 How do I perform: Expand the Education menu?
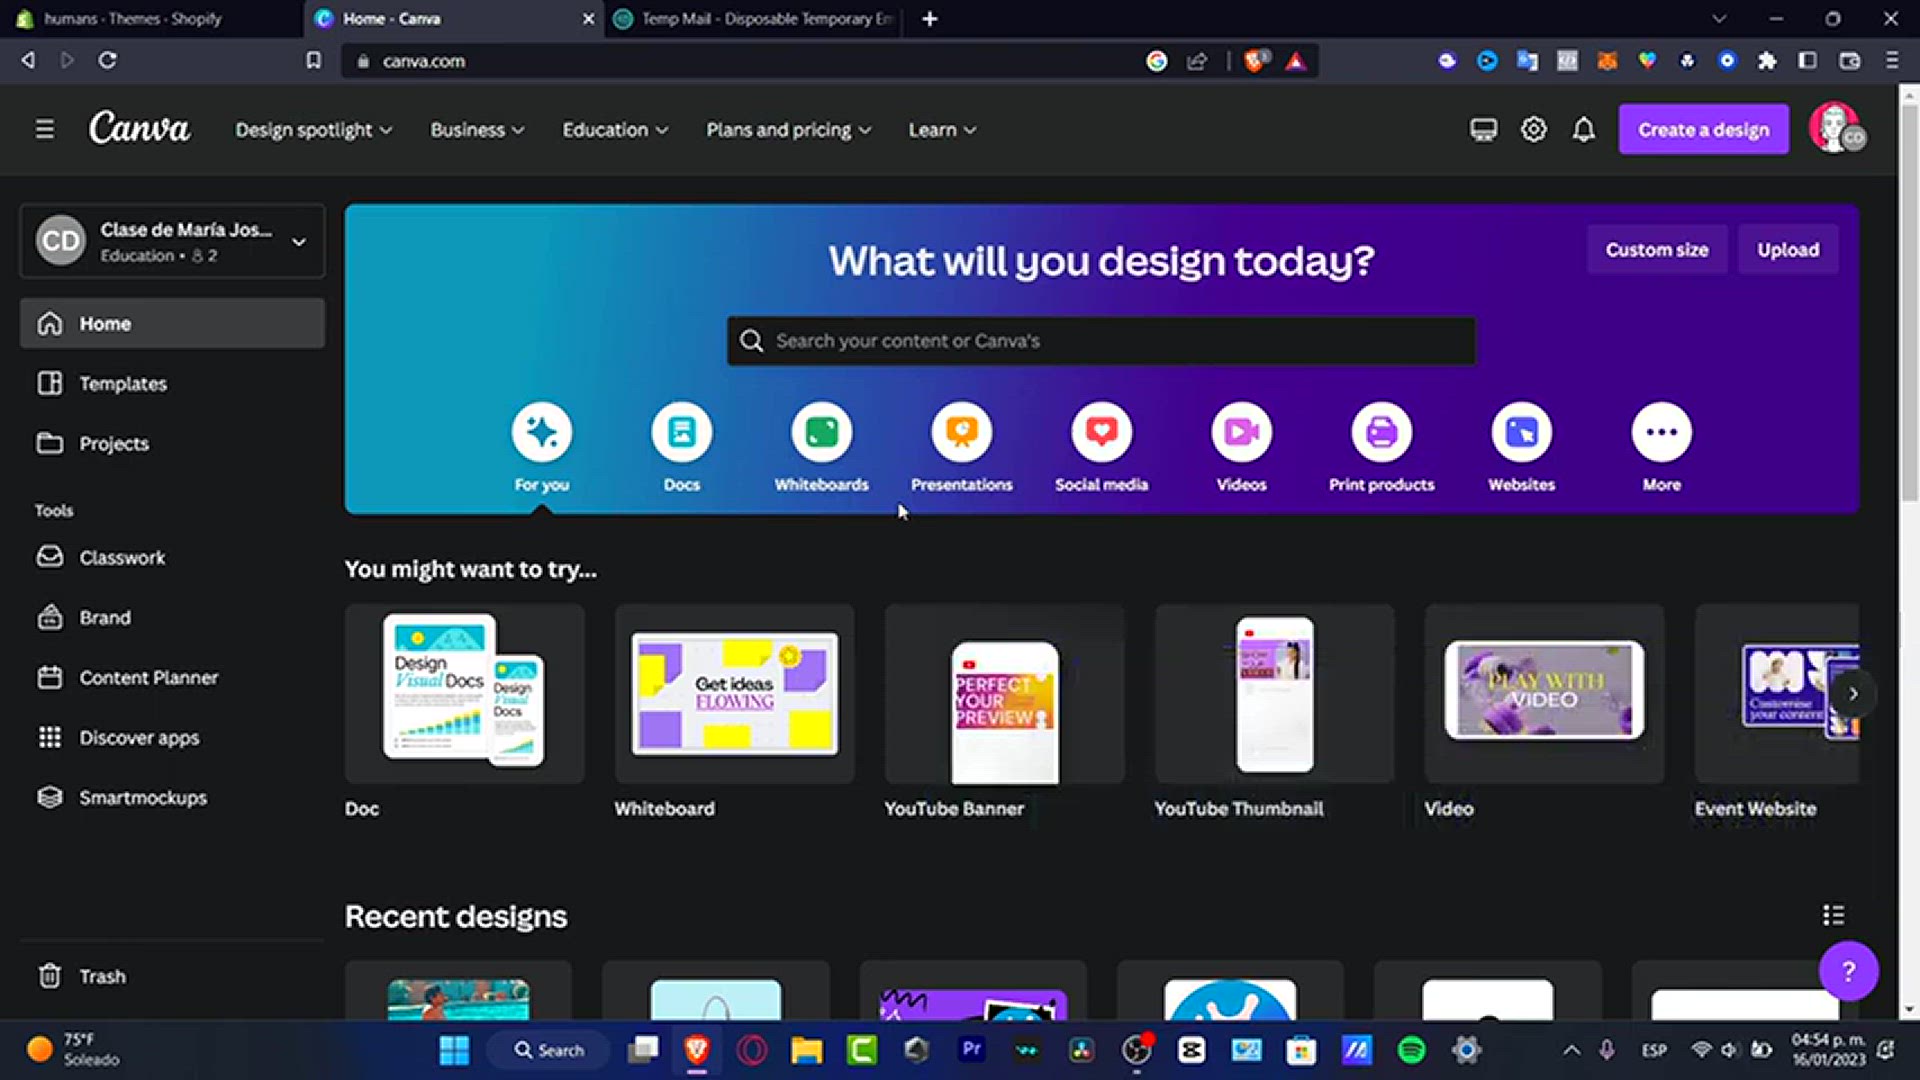(615, 130)
